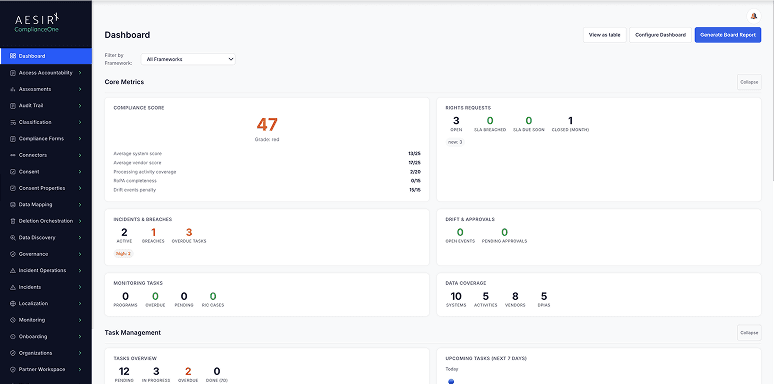Collapse the Core Metrics section

[749, 82]
